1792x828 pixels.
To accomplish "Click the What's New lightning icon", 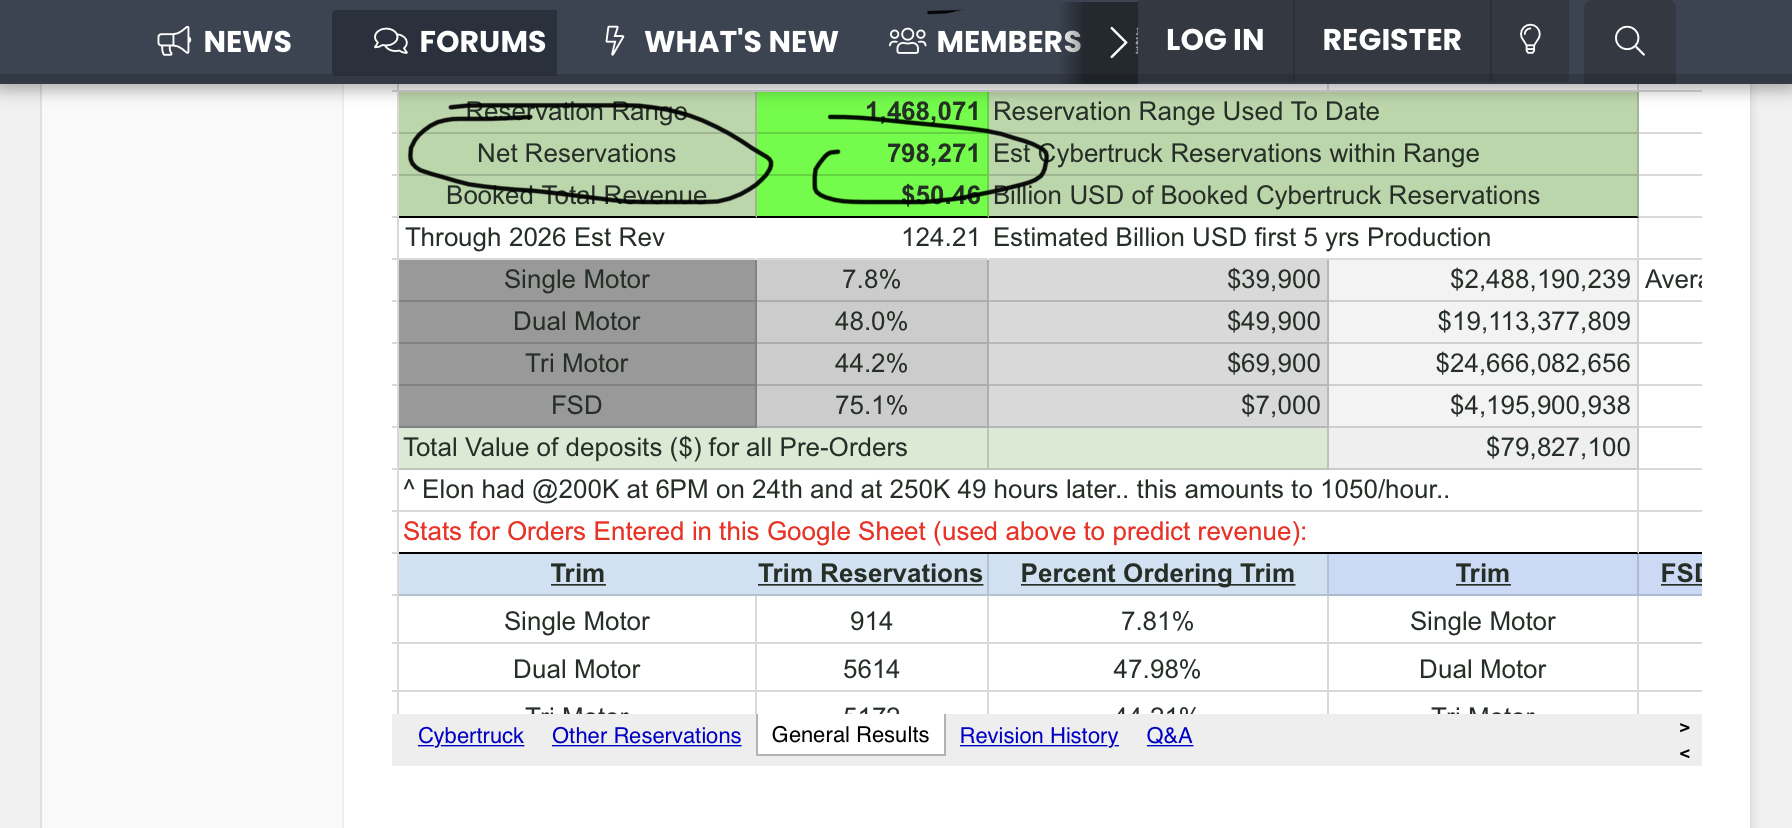I will click(615, 41).
